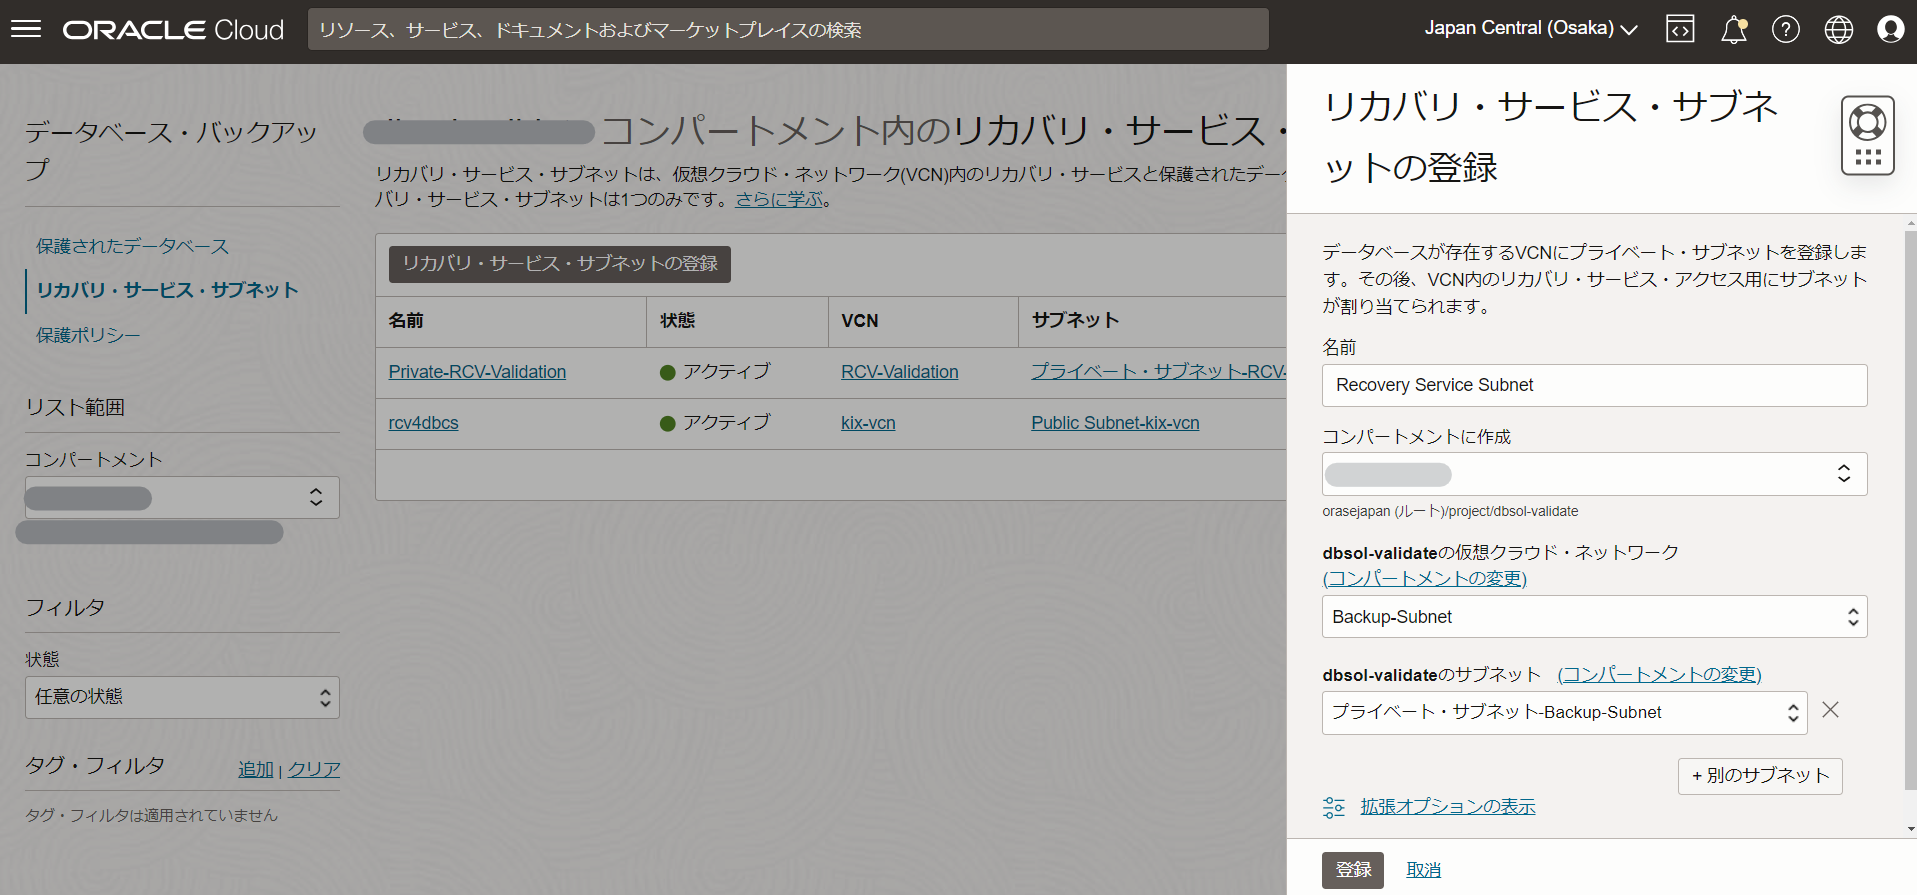This screenshot has height=895, width=1917.
Task: Expand the Japan Central (Osaka) region selector
Action: (x=1530, y=29)
